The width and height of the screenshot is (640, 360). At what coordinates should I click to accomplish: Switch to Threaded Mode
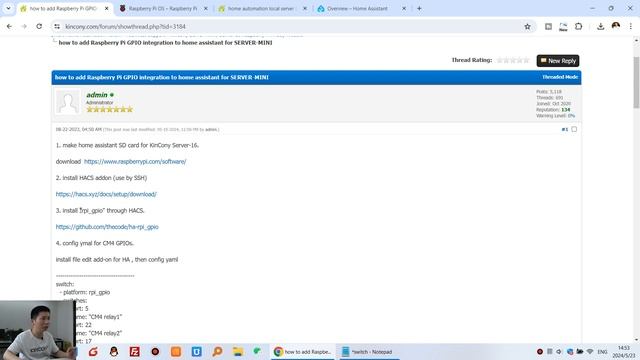coord(560,77)
